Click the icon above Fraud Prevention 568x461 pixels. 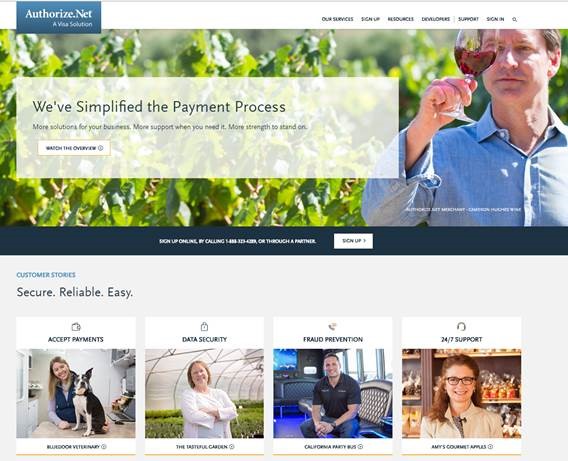point(333,326)
